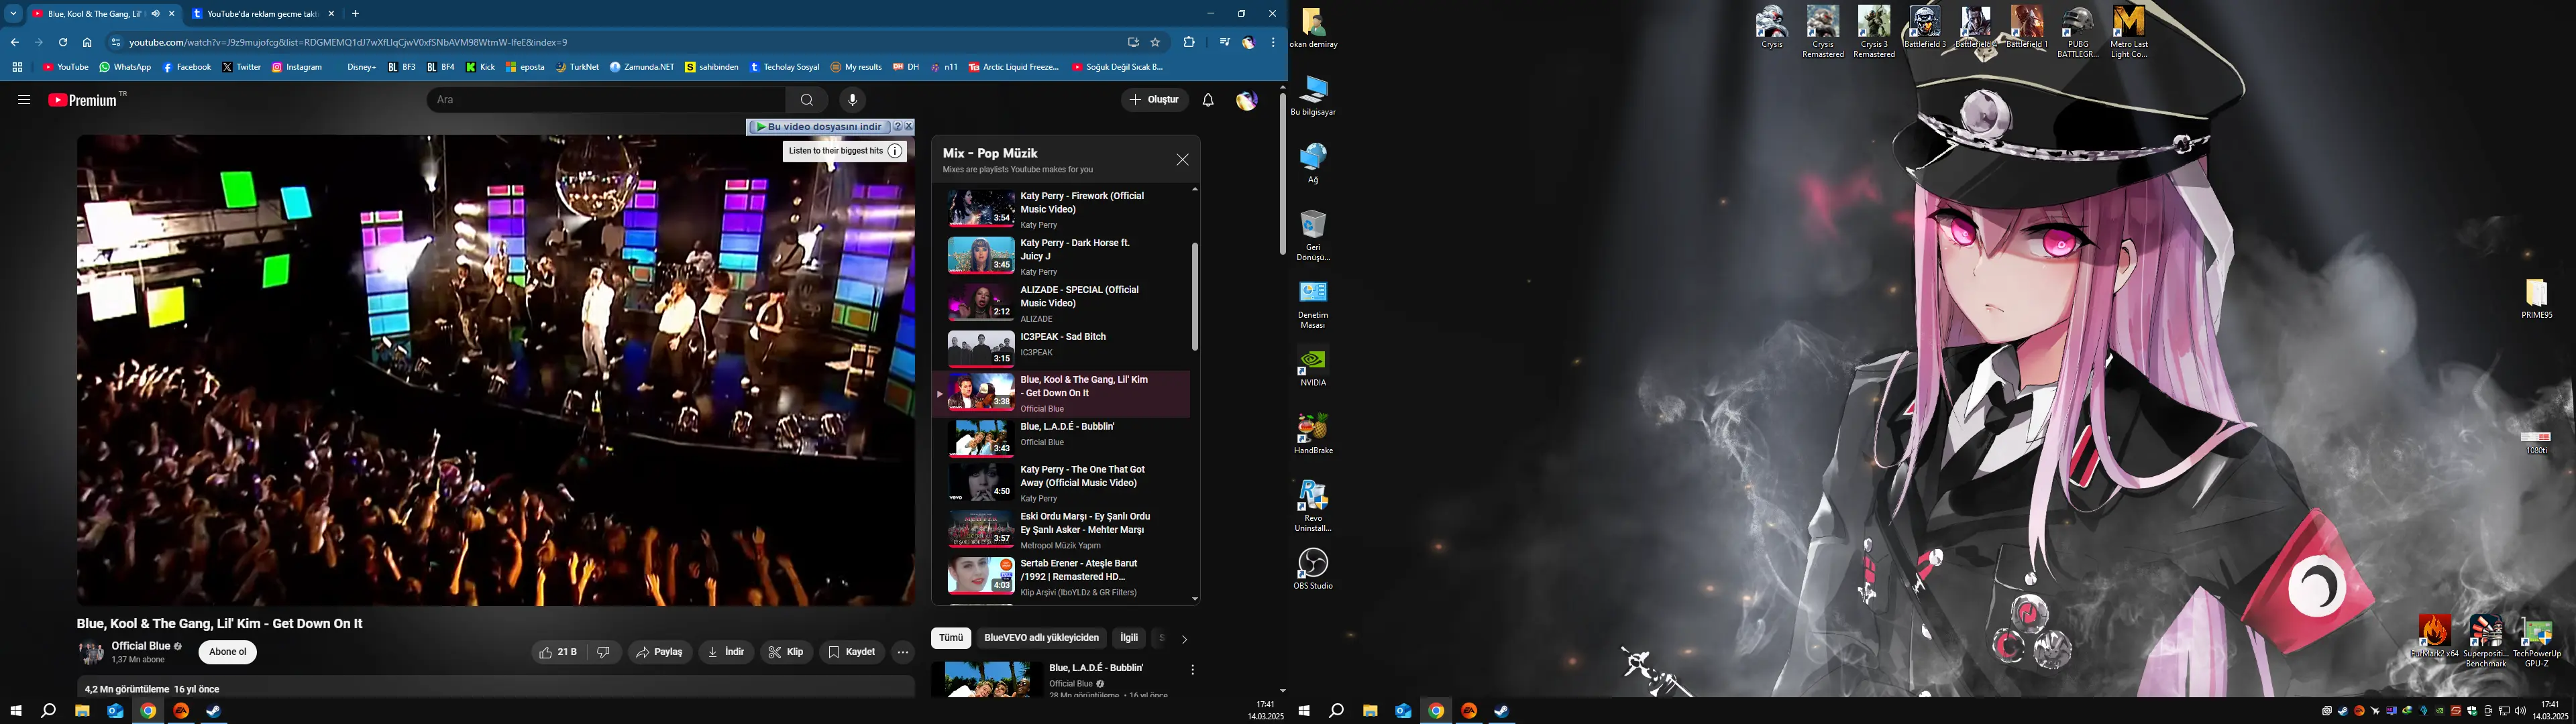Select the Geri Dönüşüm recycle bin icon
The image size is (2576, 724).
coord(1313,236)
